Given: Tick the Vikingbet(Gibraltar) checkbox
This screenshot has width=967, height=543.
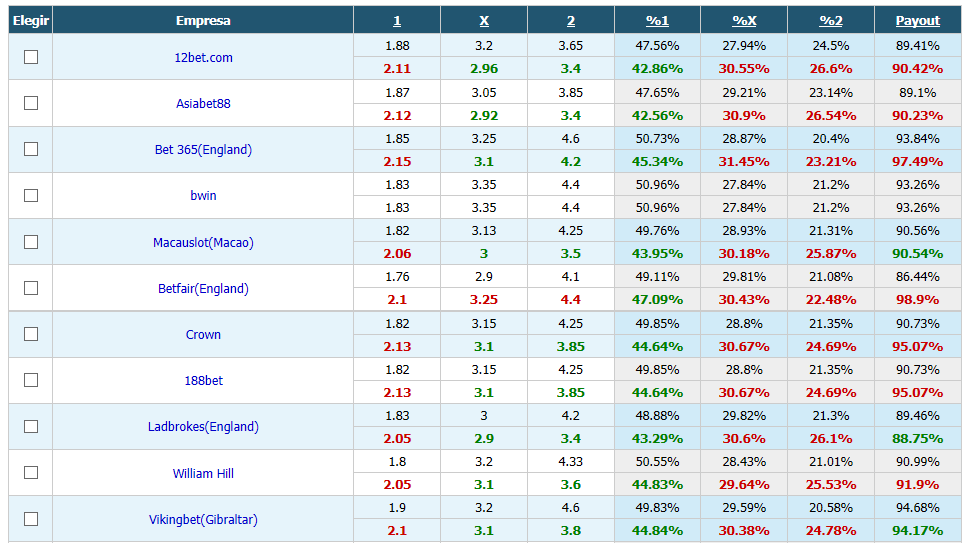Looking at the screenshot, I should click(31, 519).
